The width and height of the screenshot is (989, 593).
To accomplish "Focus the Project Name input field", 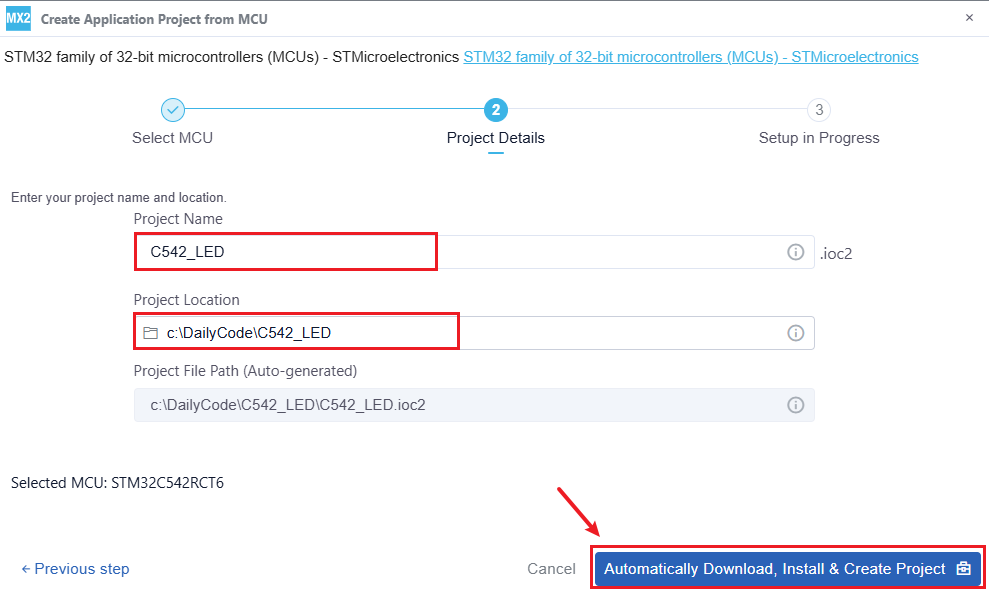I will click(x=474, y=252).
